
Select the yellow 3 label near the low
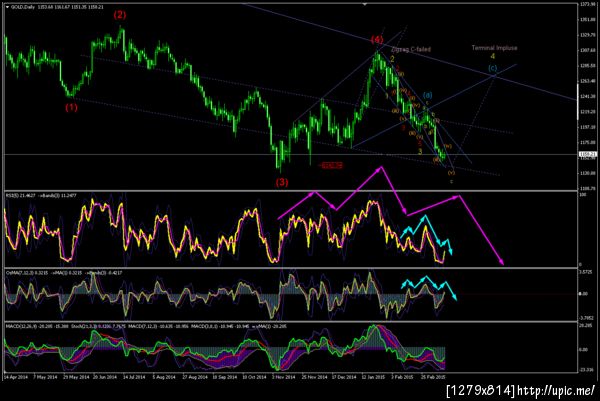pos(420,151)
